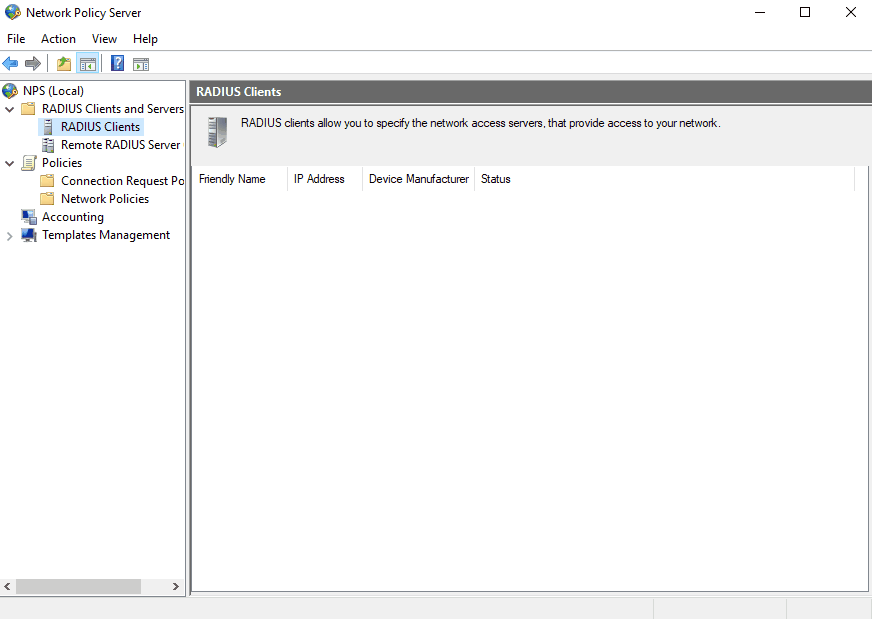Image resolution: width=872 pixels, height=619 pixels.
Task: Minimize the Network Policy Server window
Action: point(760,12)
